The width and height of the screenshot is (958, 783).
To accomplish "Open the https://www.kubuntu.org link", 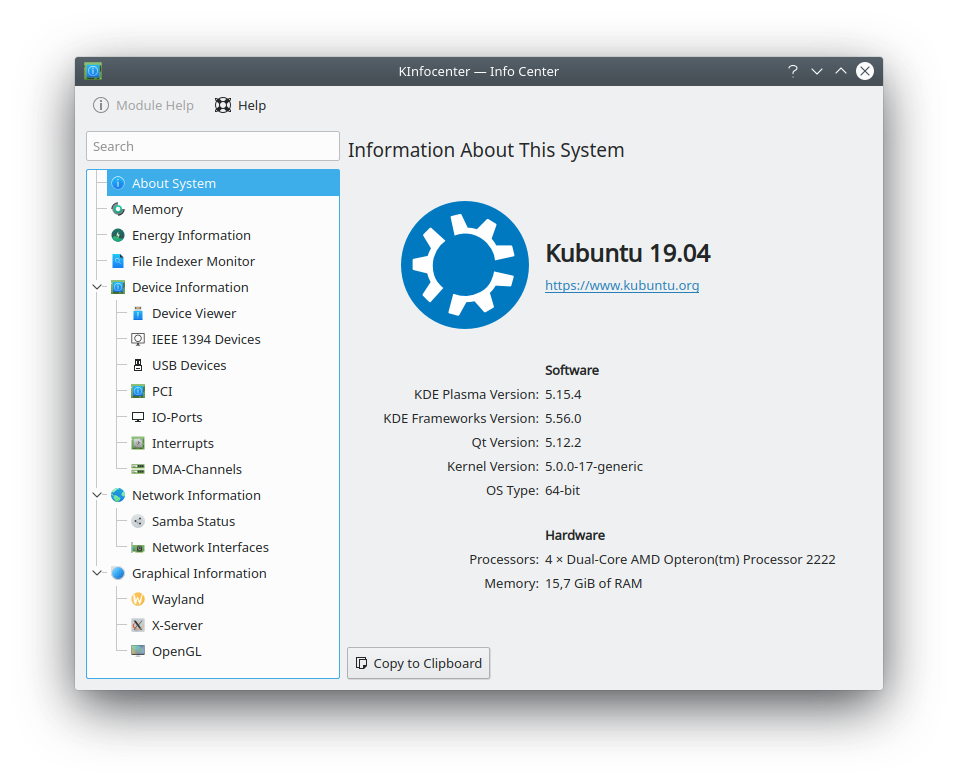I will pos(622,286).
